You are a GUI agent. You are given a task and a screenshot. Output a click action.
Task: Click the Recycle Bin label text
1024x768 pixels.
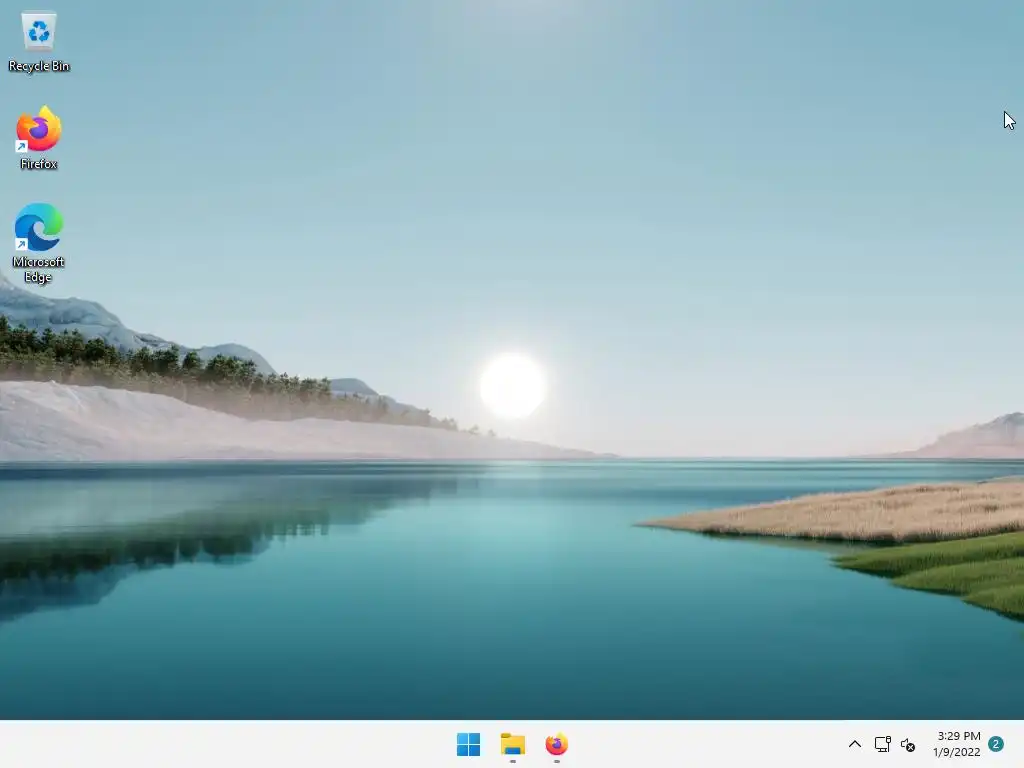pyautogui.click(x=39, y=66)
